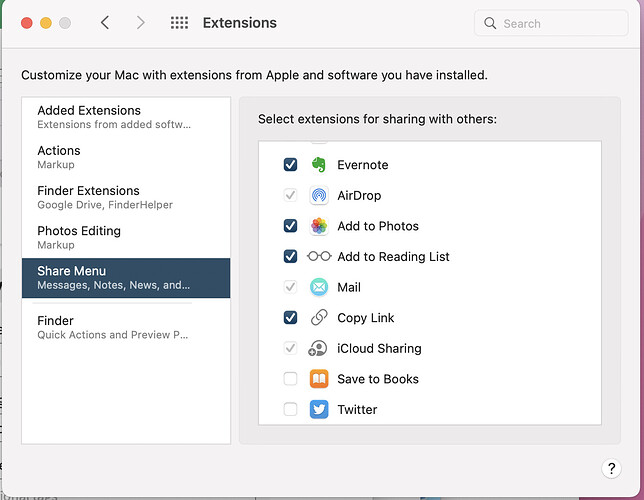
Task: Select Finder Extensions category
Action: tap(126, 197)
